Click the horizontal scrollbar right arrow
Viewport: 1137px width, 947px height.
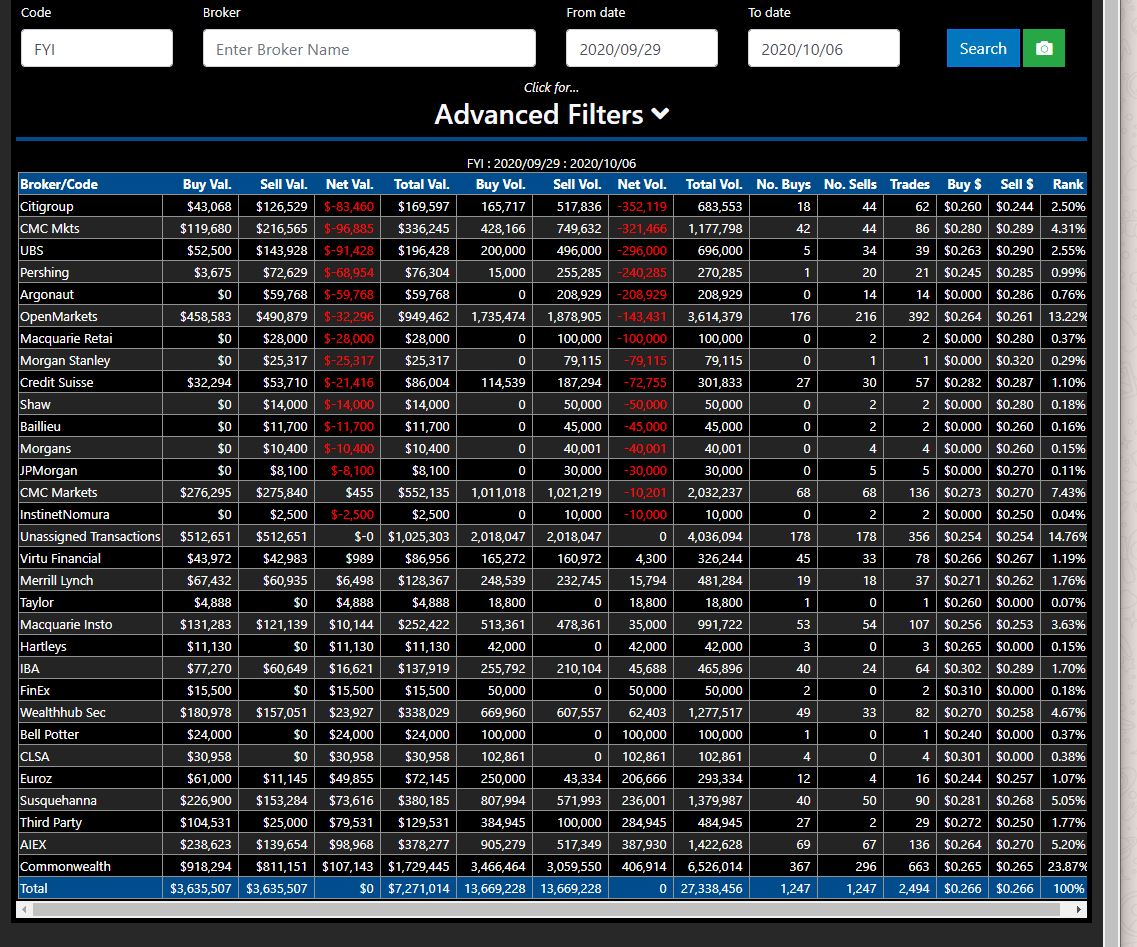(x=1078, y=909)
